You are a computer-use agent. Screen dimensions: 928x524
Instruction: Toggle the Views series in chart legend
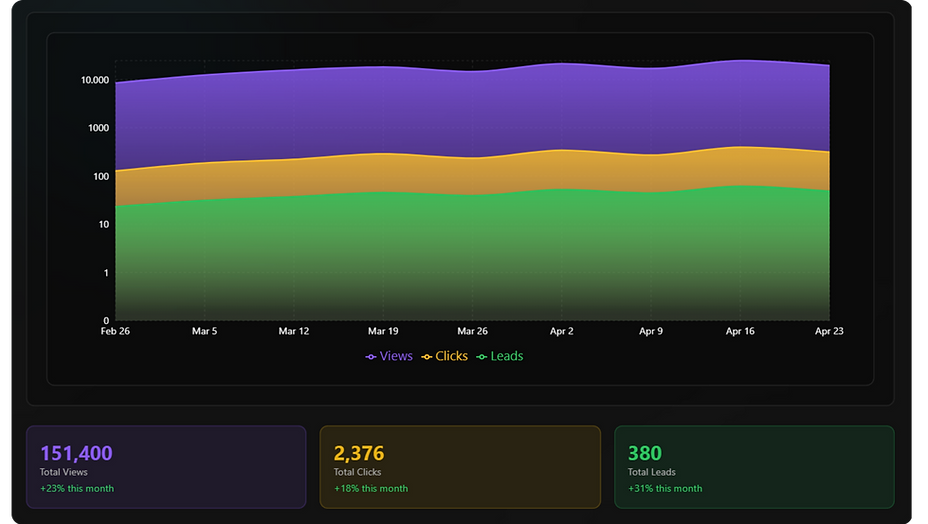pyautogui.click(x=389, y=356)
